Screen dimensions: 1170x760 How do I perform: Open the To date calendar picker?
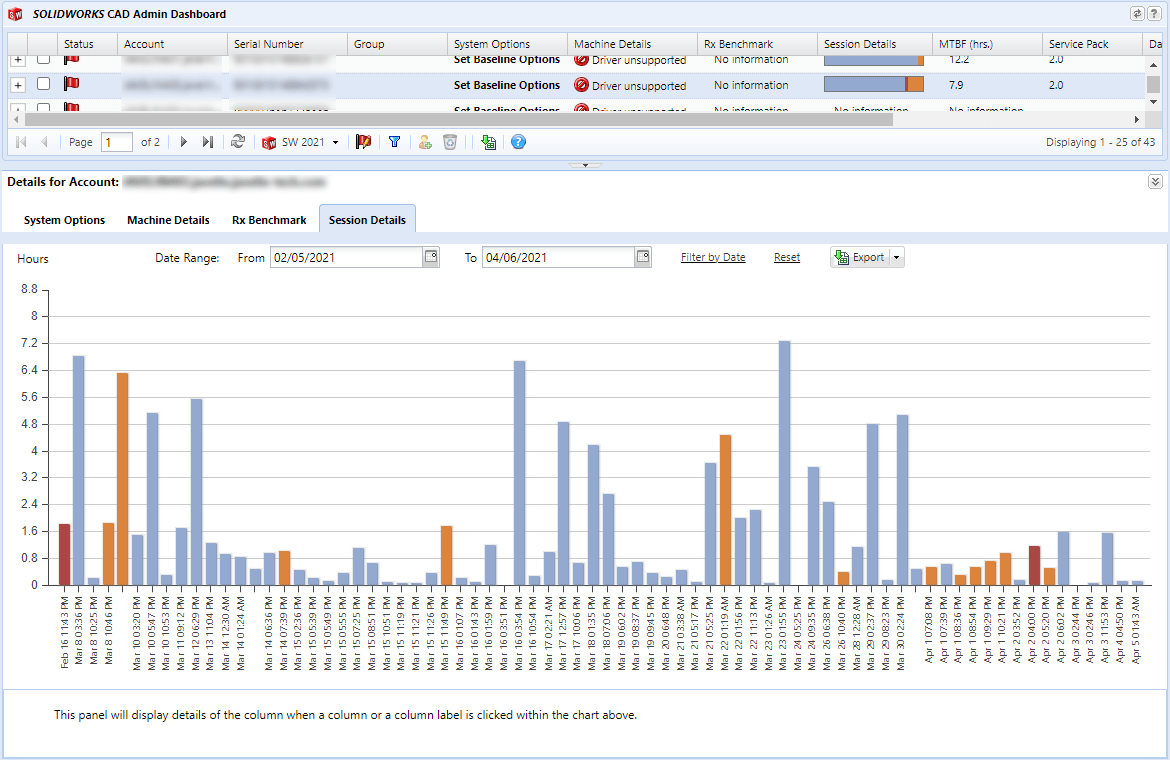pyautogui.click(x=643, y=257)
